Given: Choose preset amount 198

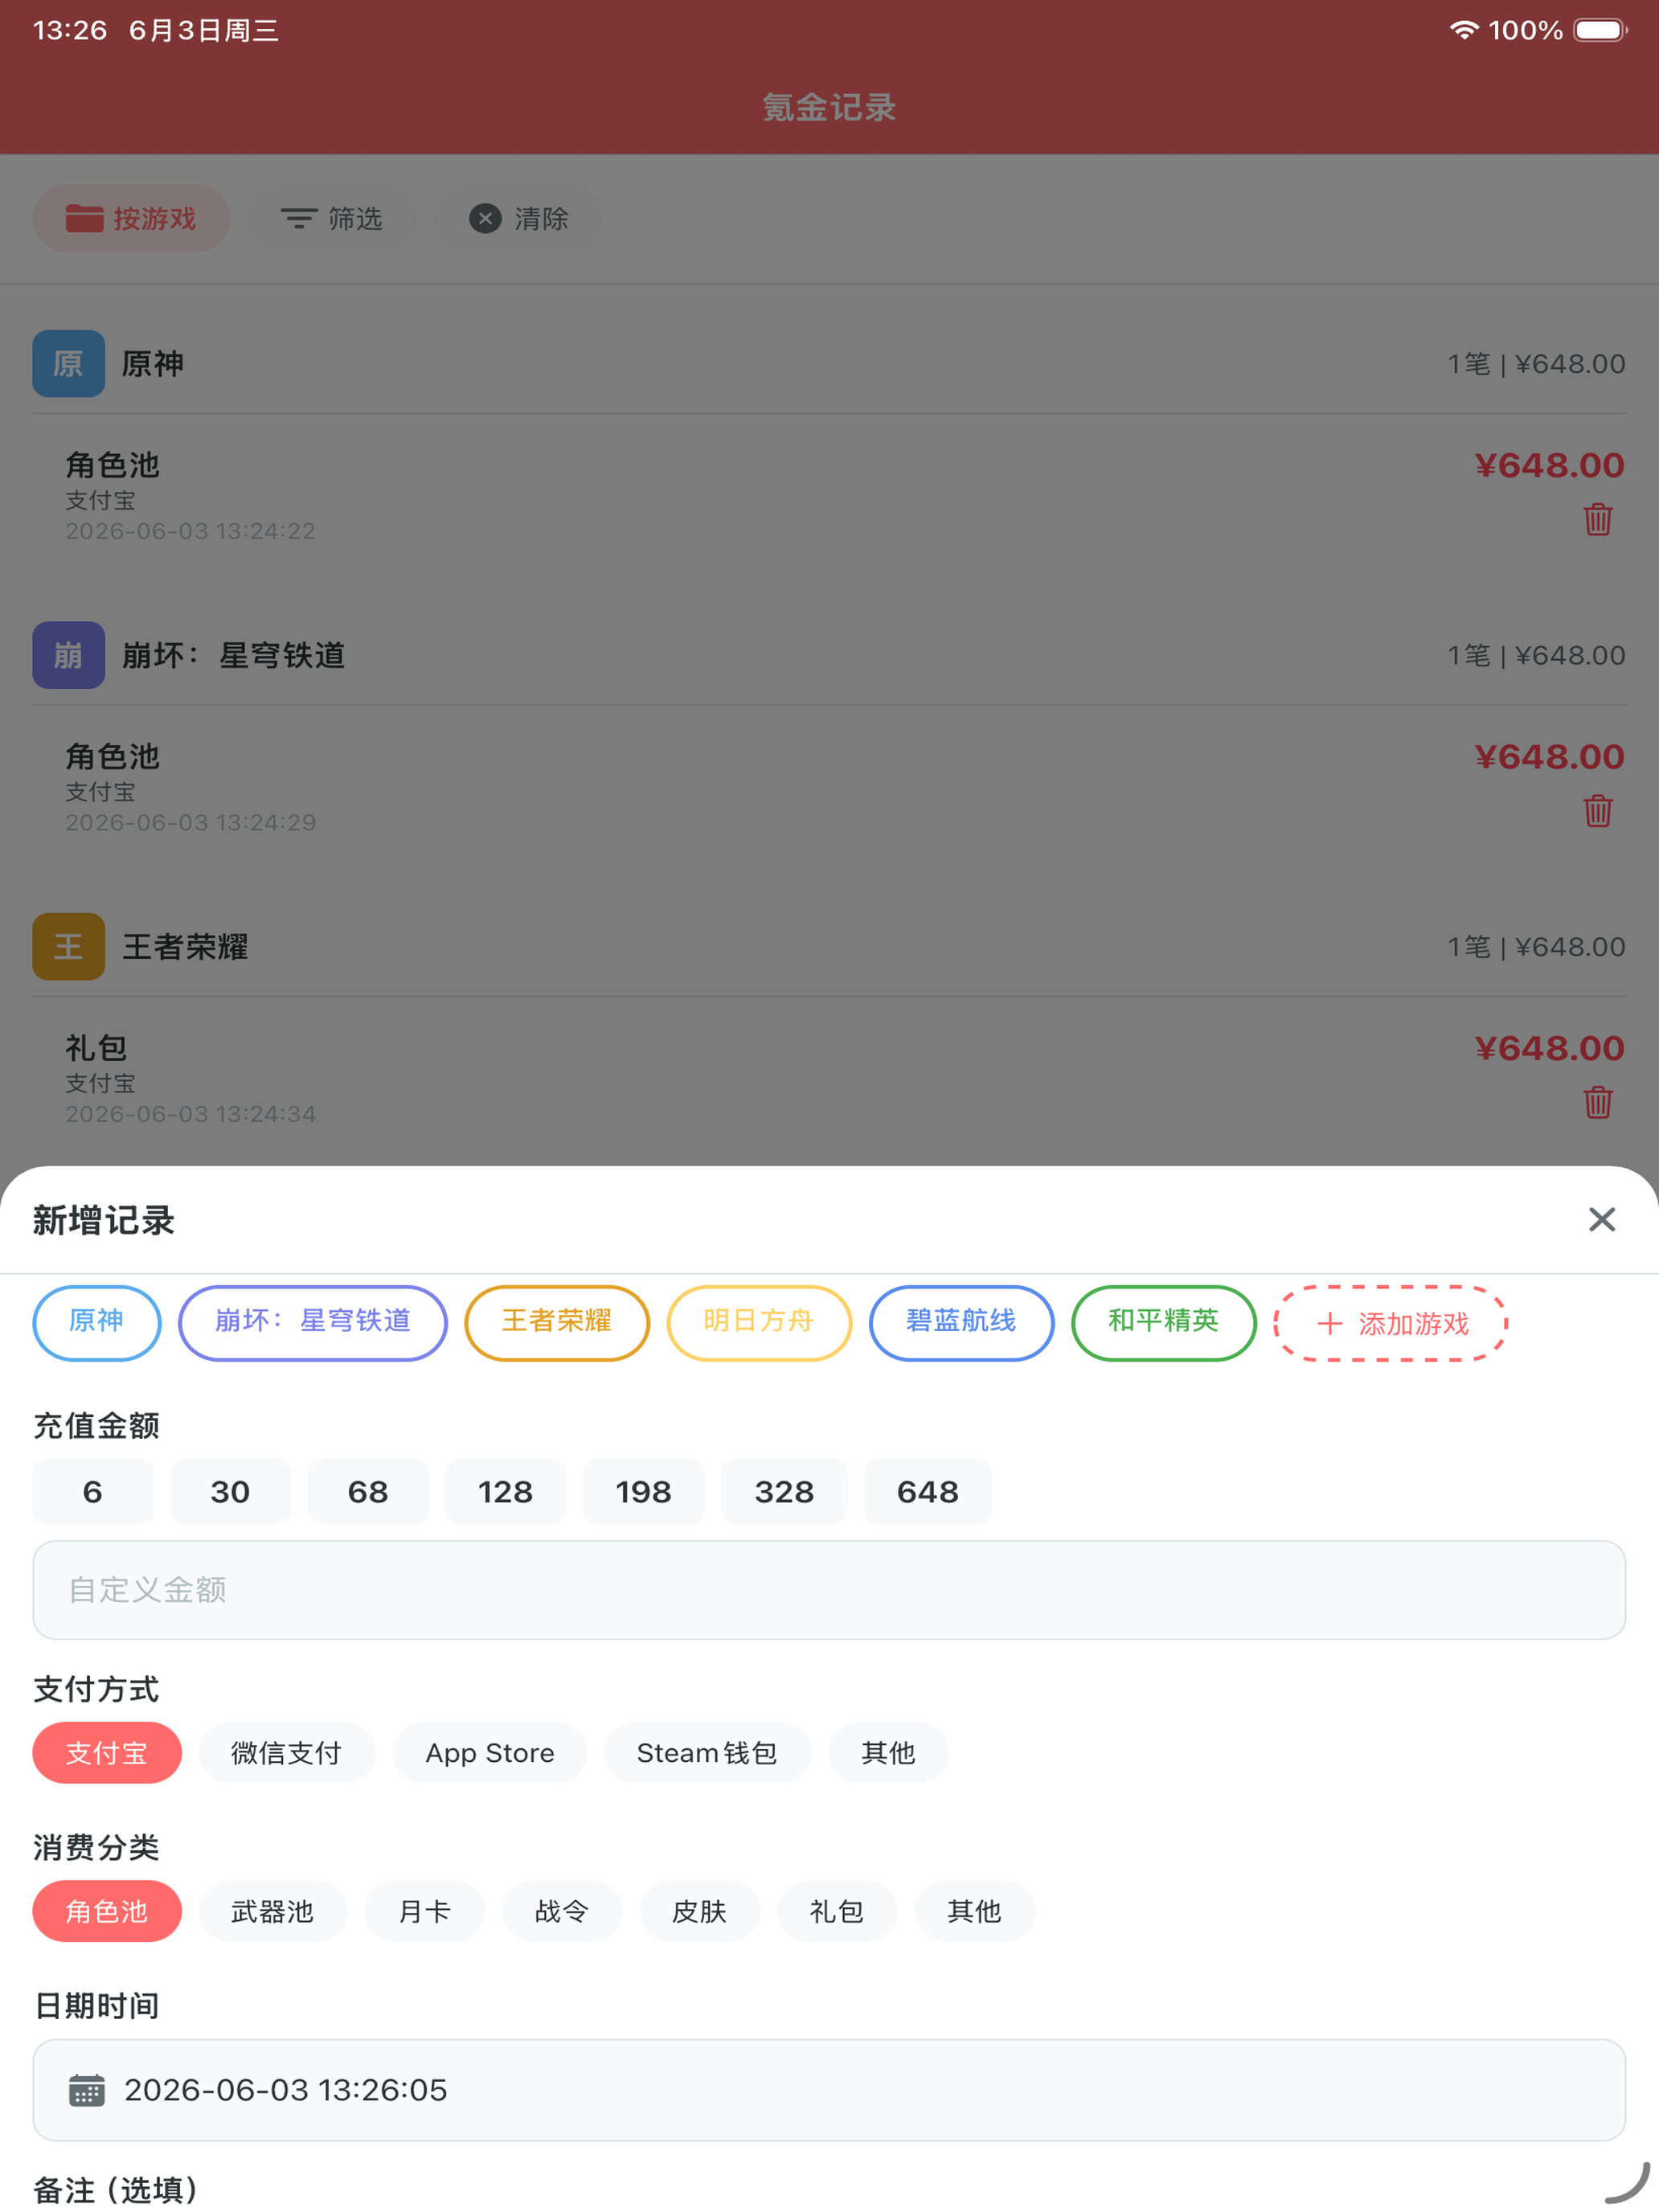Looking at the screenshot, I should 644,1491.
